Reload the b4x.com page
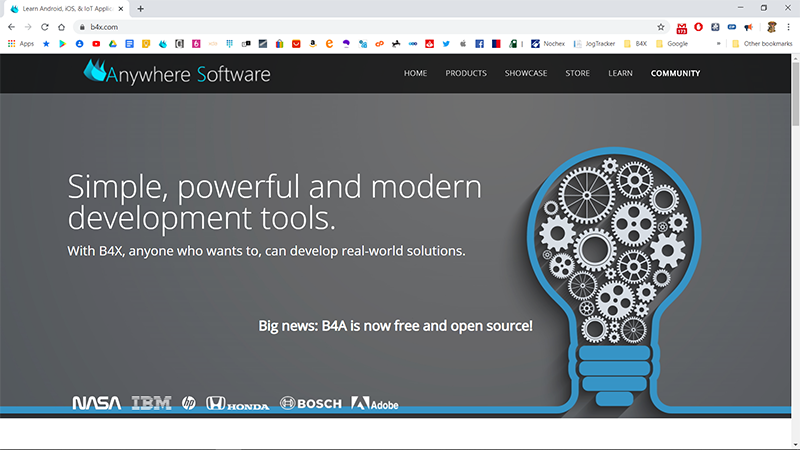This screenshot has height=450, width=800. pos(45,27)
